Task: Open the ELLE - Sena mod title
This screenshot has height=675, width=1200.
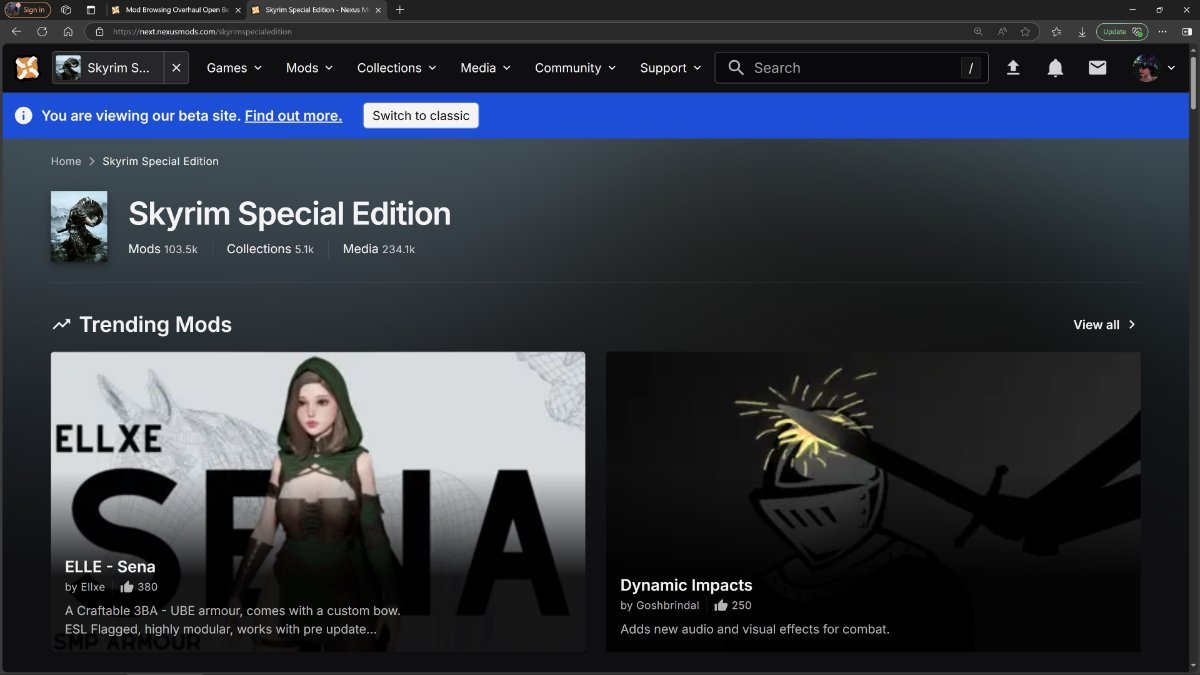Action: click(x=110, y=567)
